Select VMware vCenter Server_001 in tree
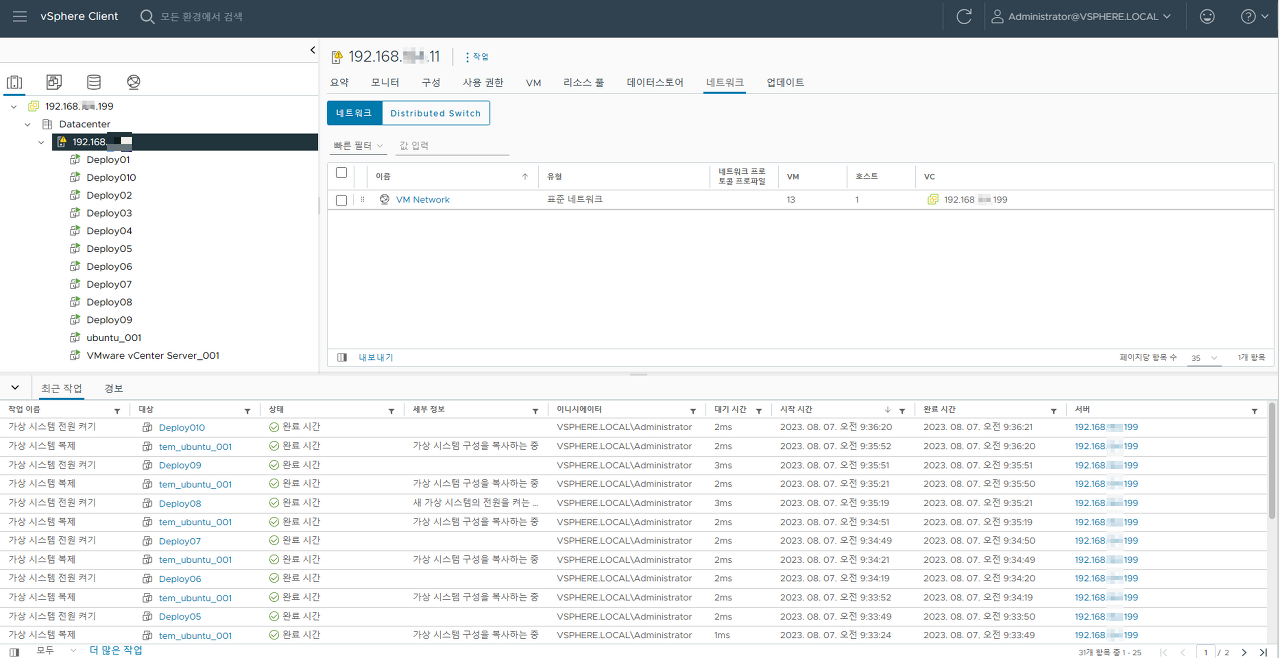This screenshot has height=658, width=1280. (153, 356)
